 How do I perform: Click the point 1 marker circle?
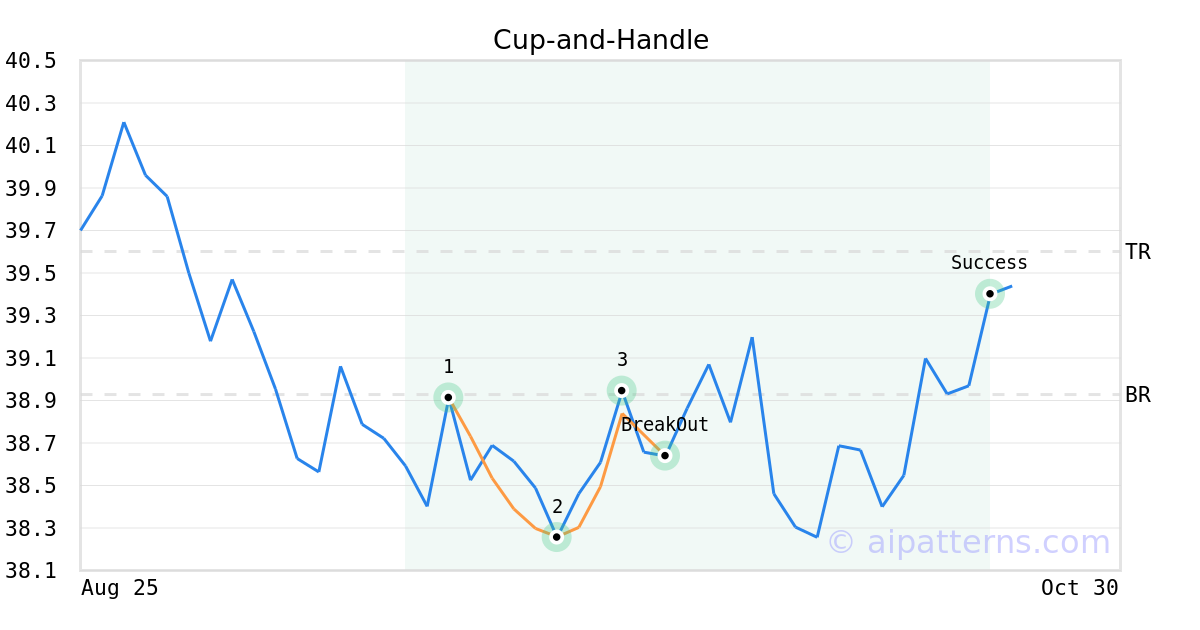click(448, 397)
